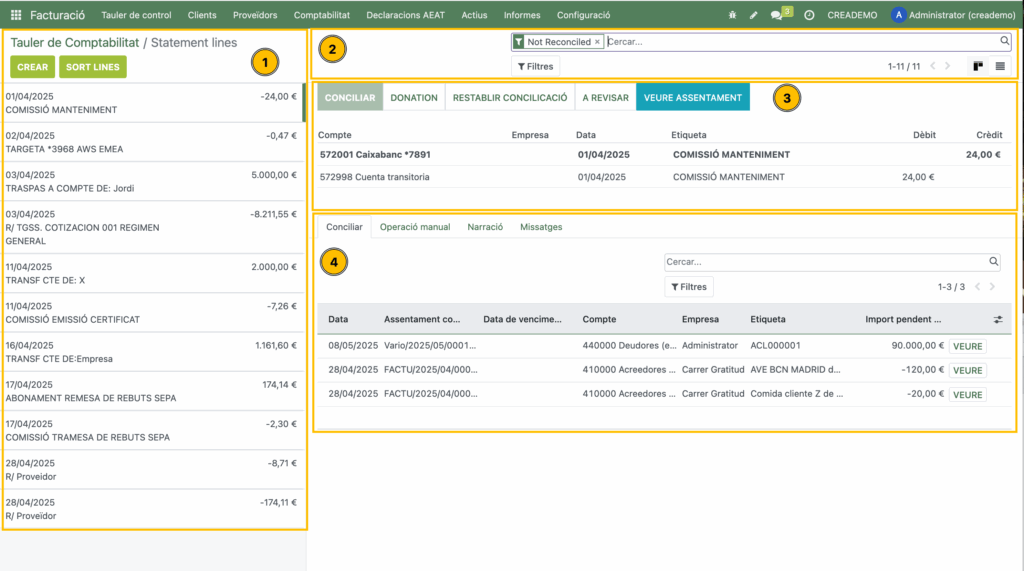Open the apps grid menu icon

16,15
